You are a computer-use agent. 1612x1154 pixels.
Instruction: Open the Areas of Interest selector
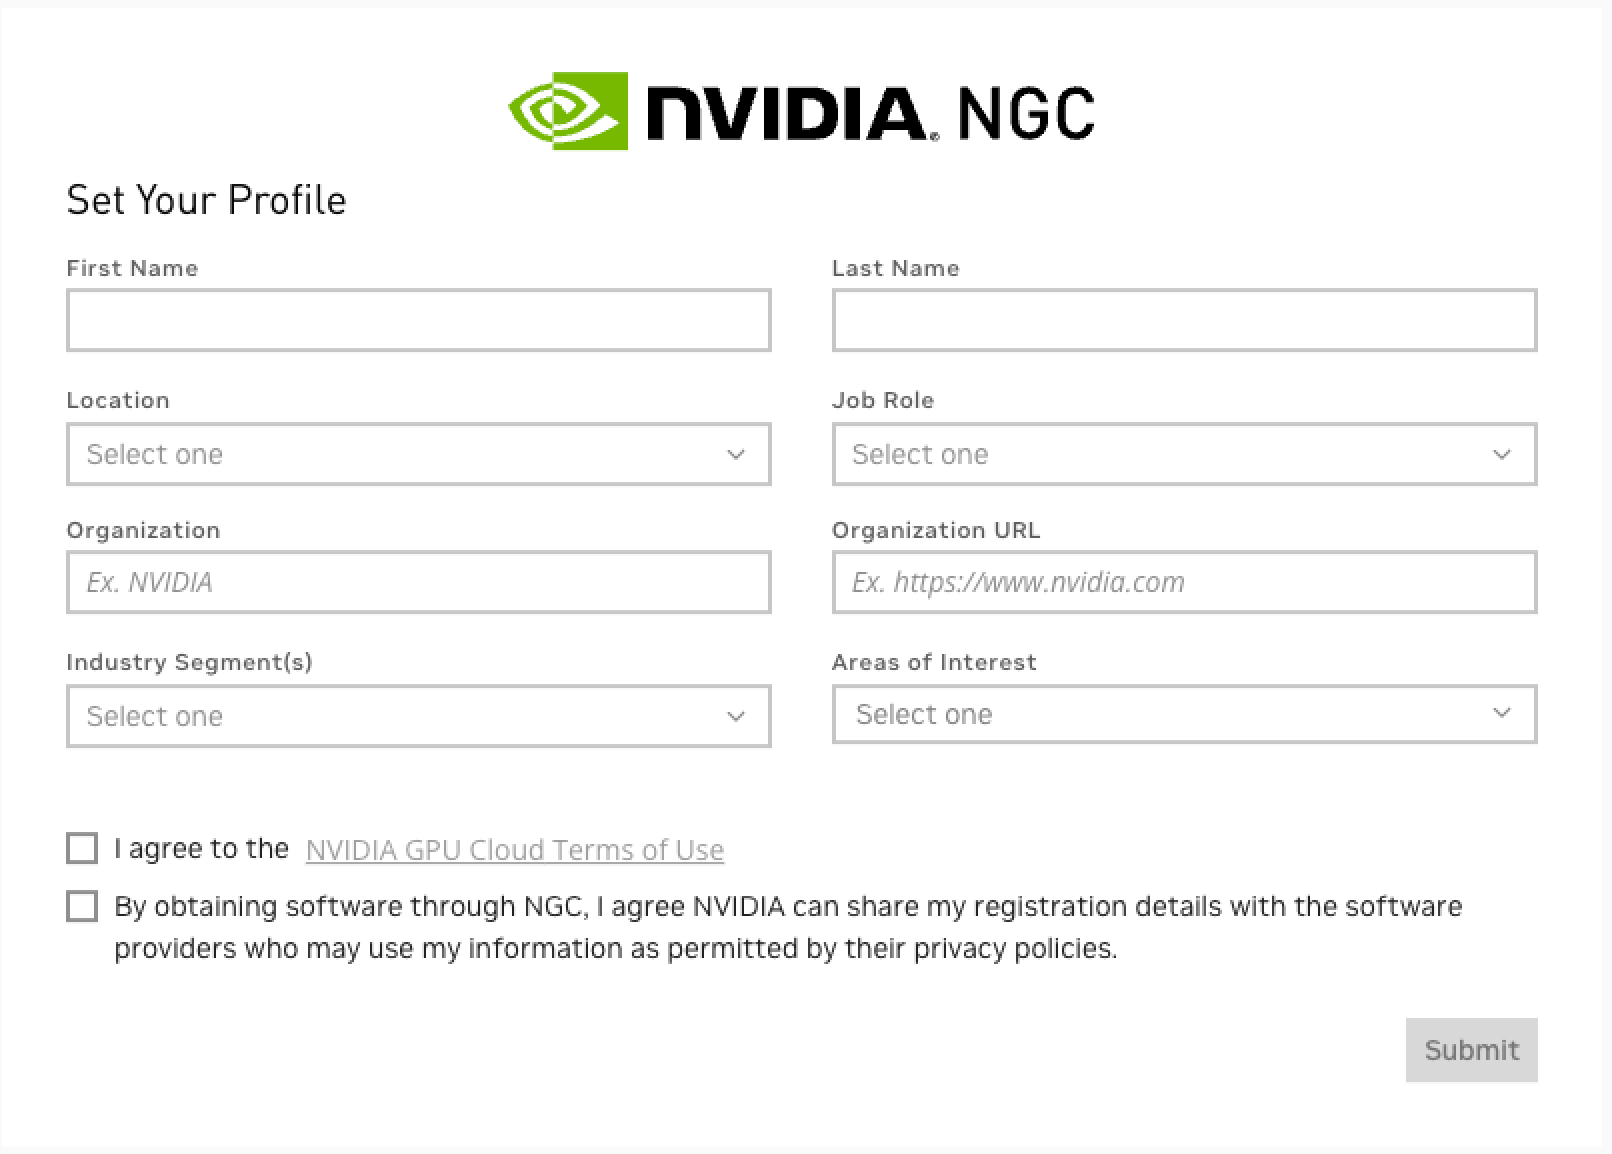coord(1184,714)
